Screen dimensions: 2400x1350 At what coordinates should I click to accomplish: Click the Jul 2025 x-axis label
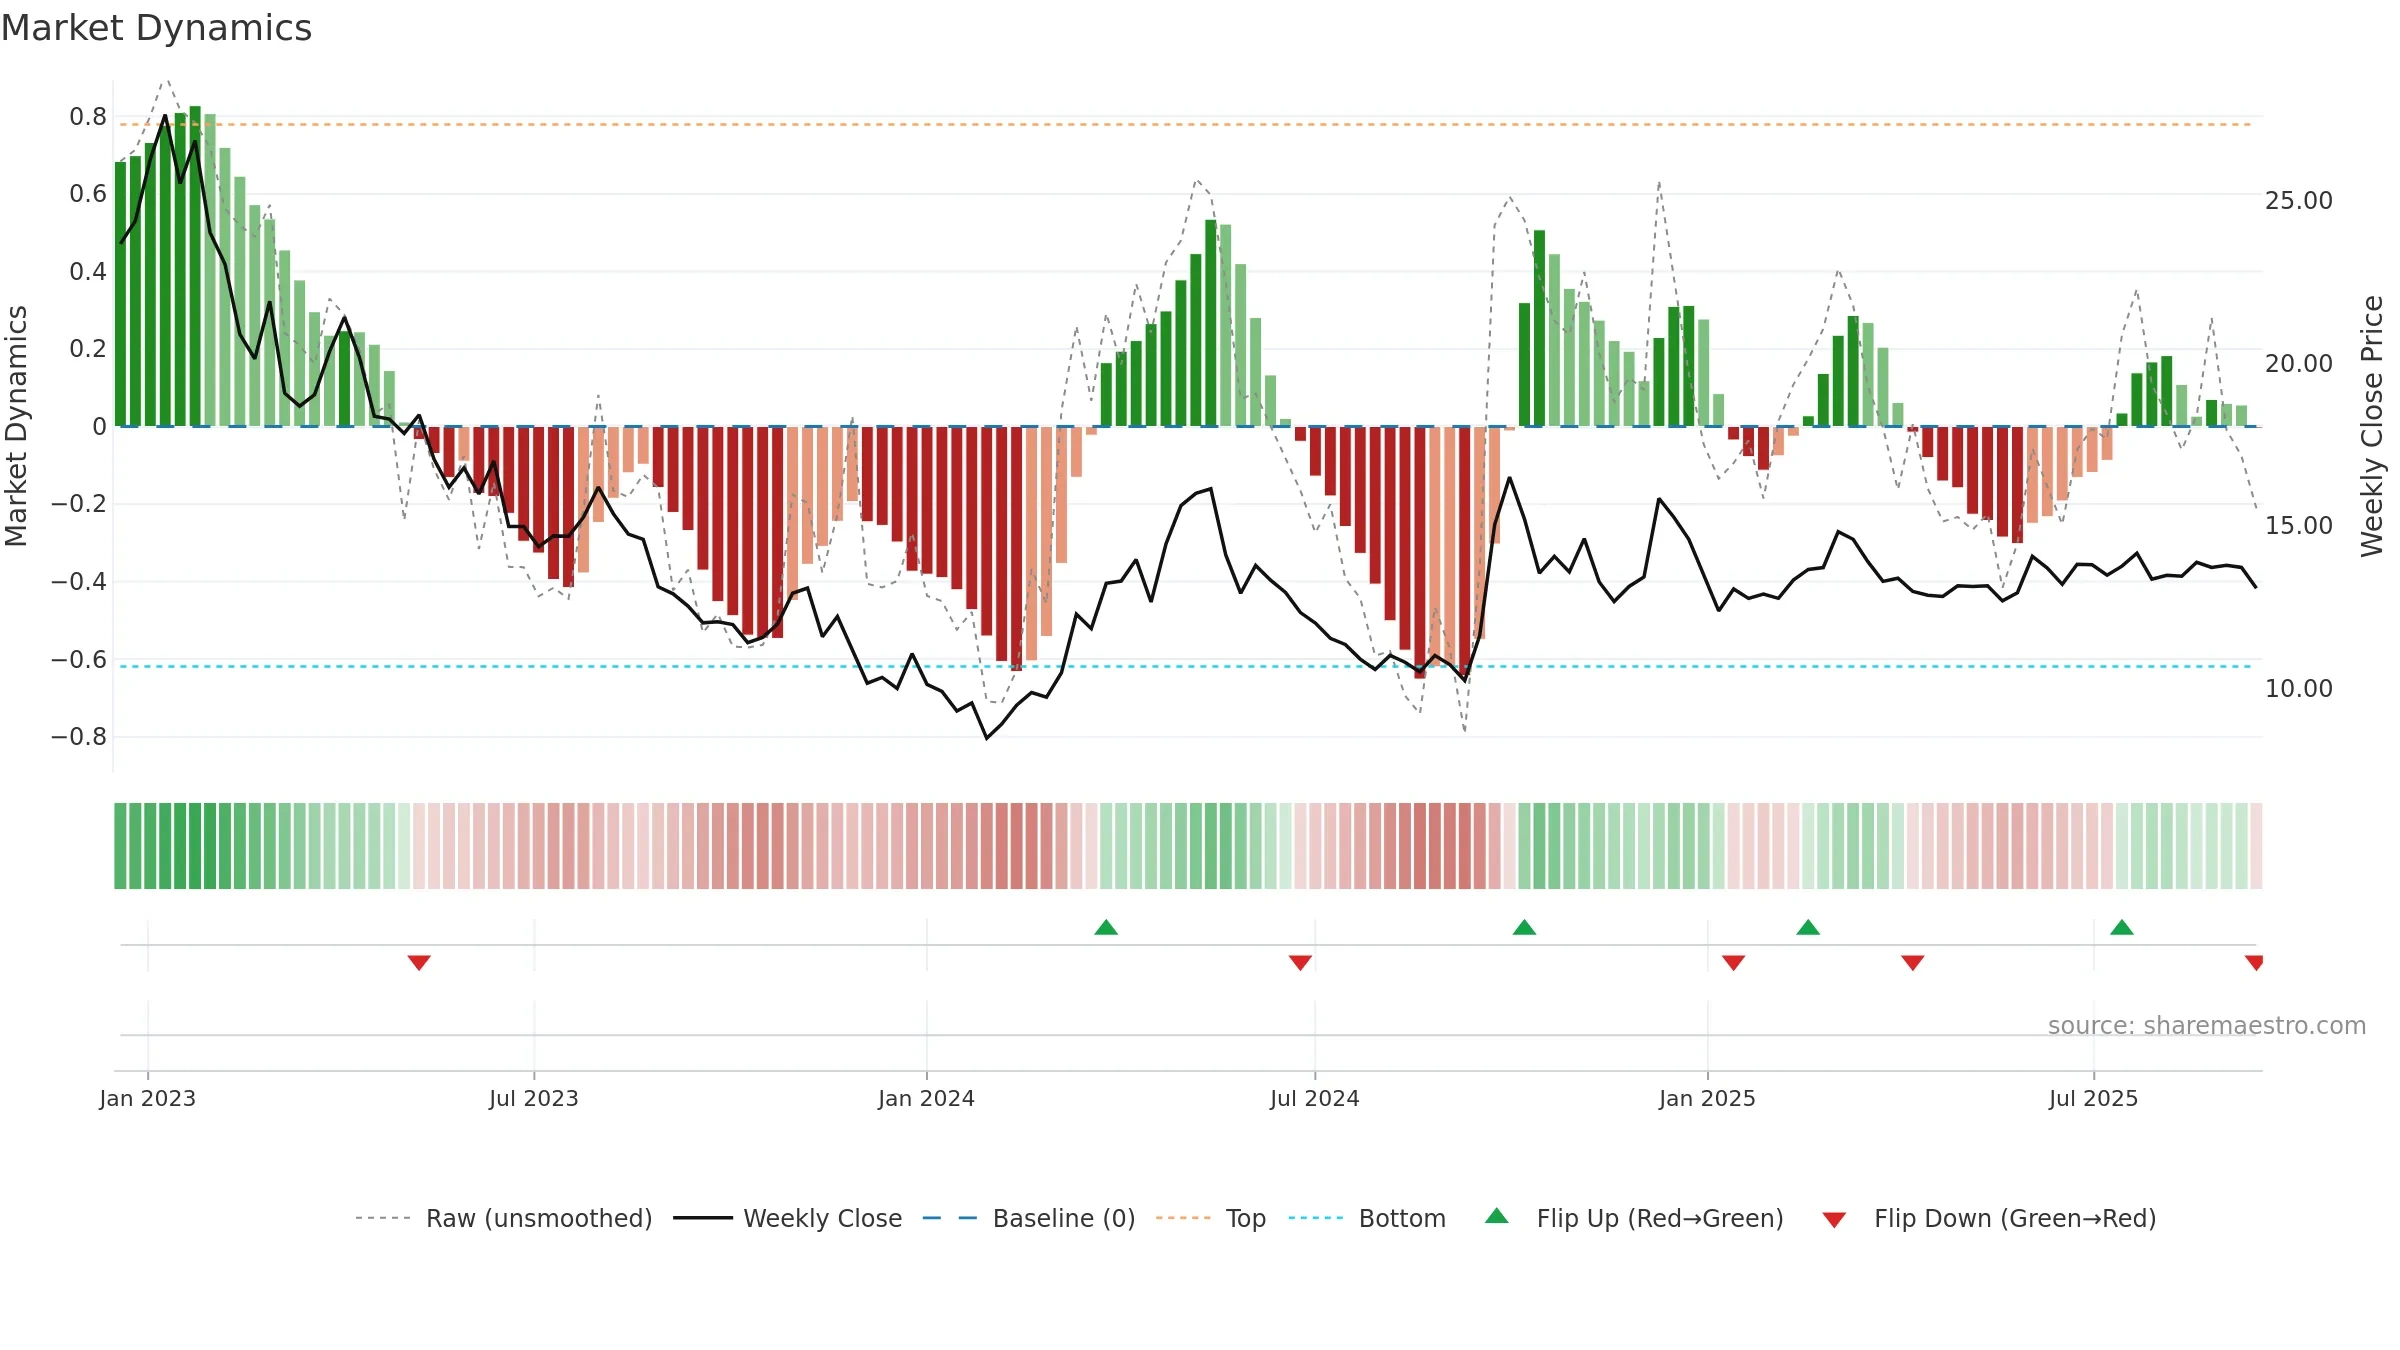[2094, 1098]
